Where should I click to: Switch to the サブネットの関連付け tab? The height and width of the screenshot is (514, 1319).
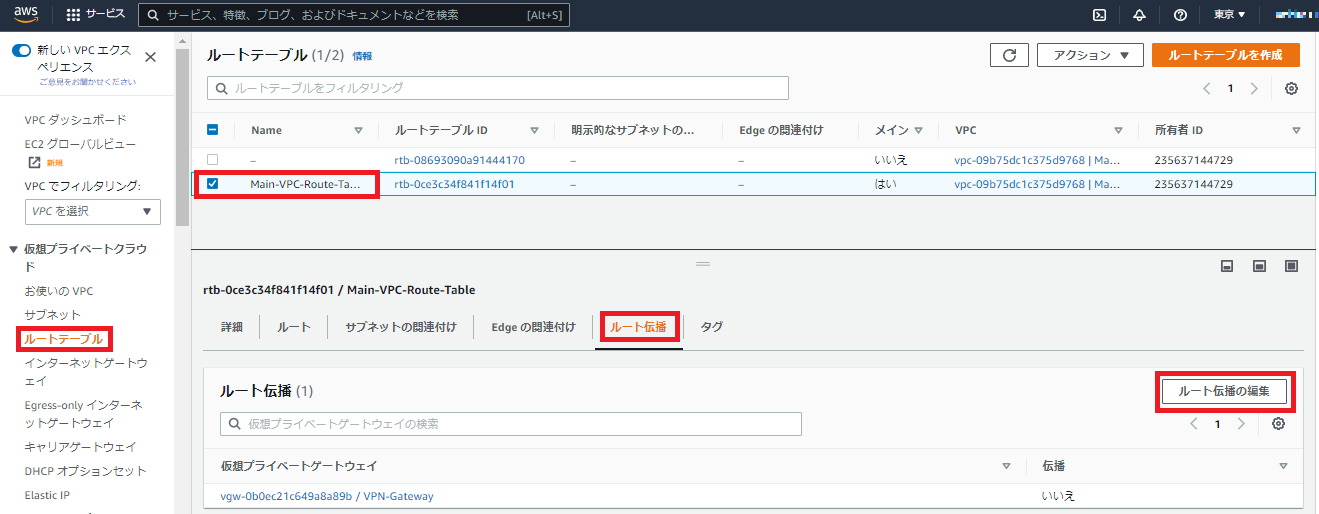(x=400, y=327)
